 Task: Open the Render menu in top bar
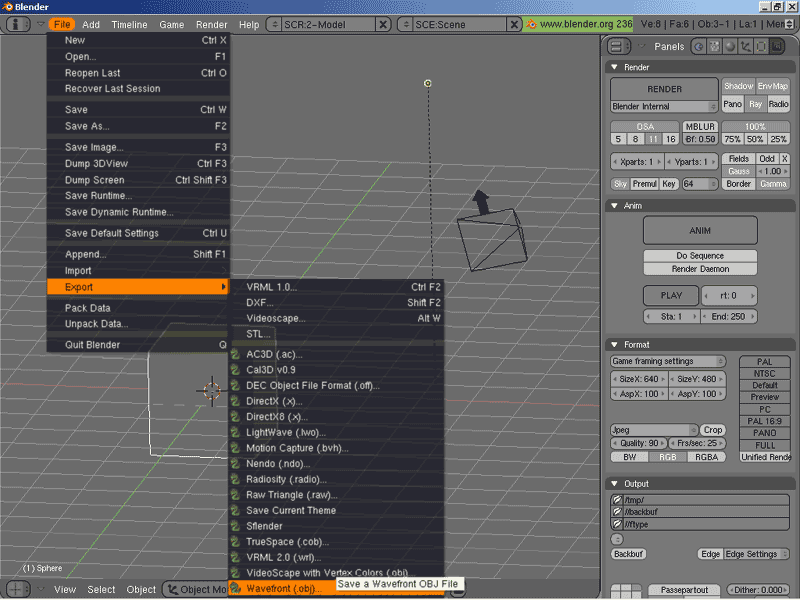pos(211,24)
